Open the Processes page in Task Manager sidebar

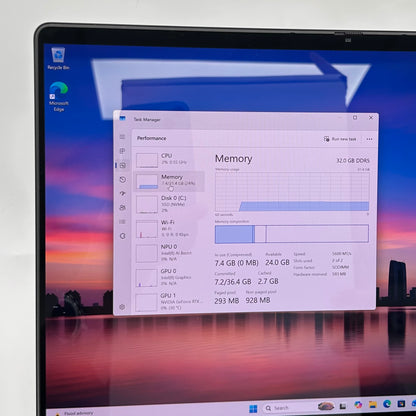coord(123,151)
